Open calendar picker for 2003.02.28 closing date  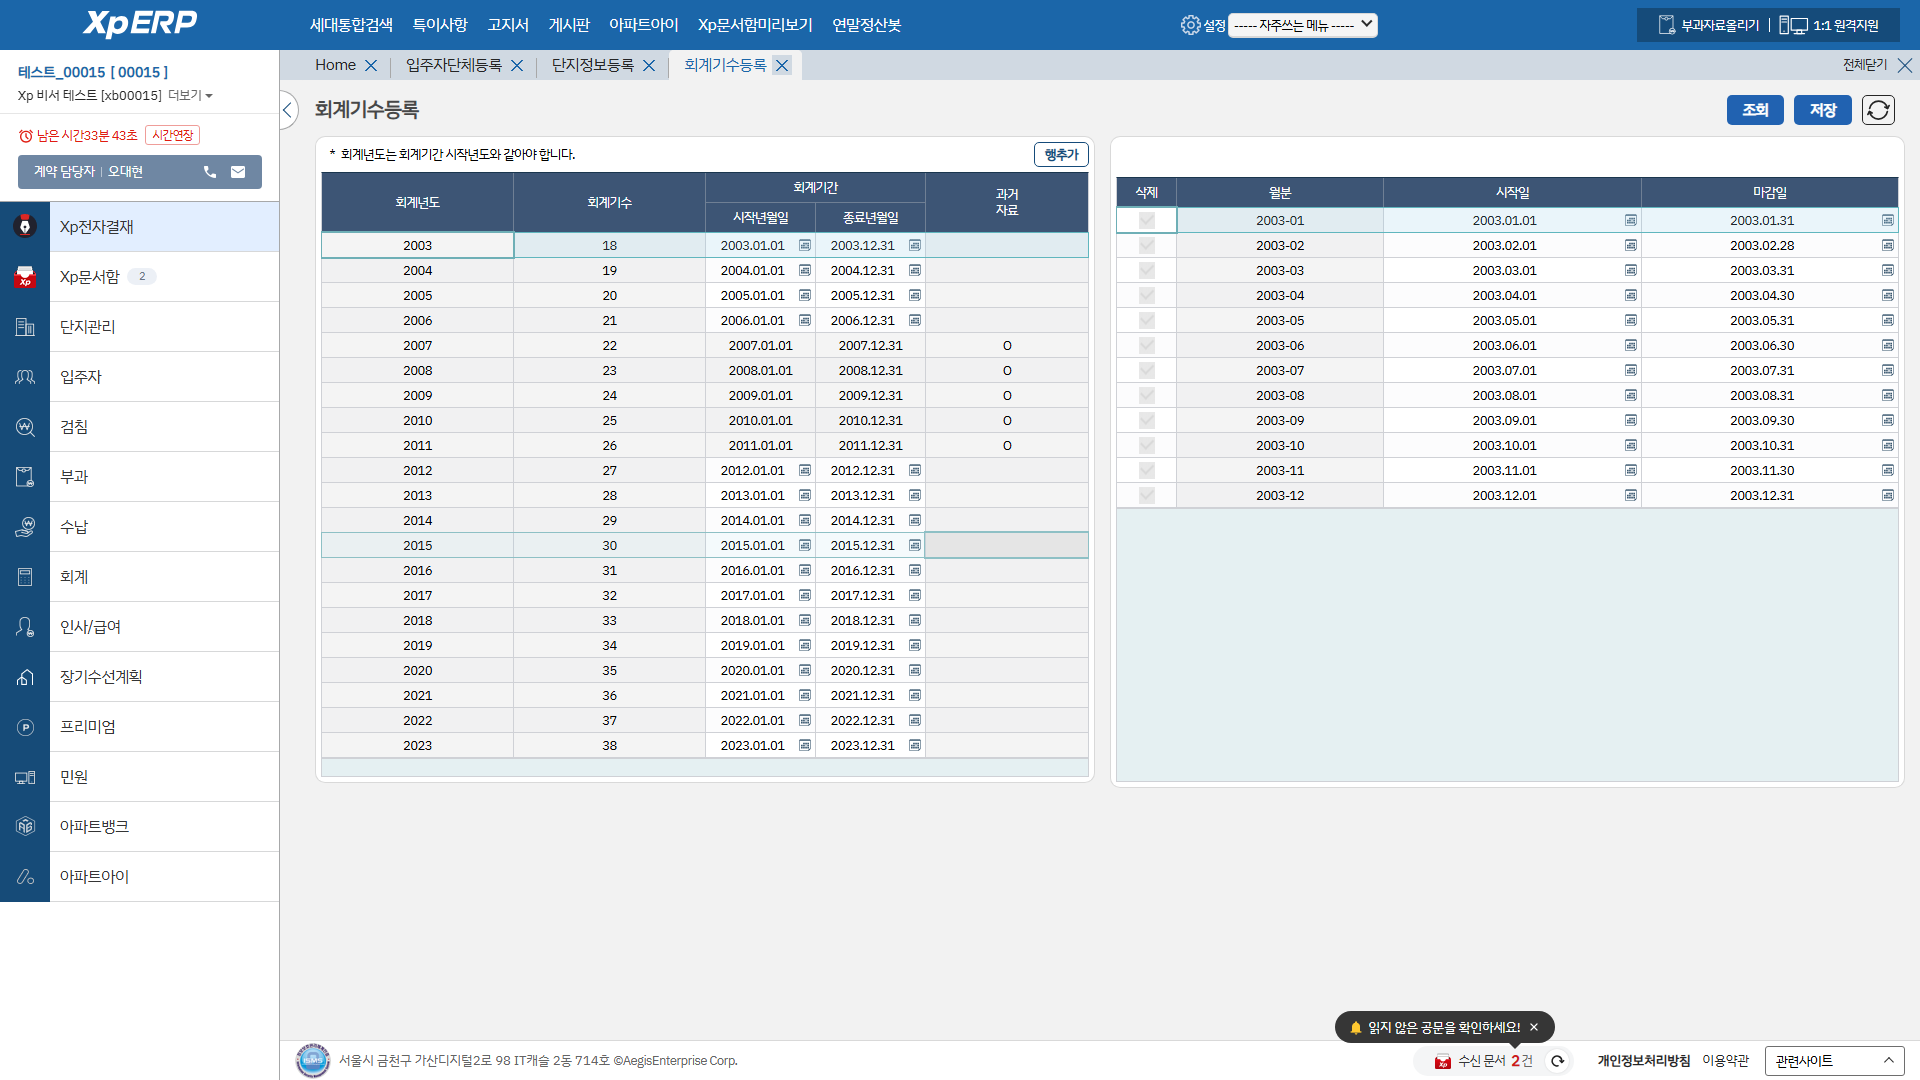pos(1887,246)
